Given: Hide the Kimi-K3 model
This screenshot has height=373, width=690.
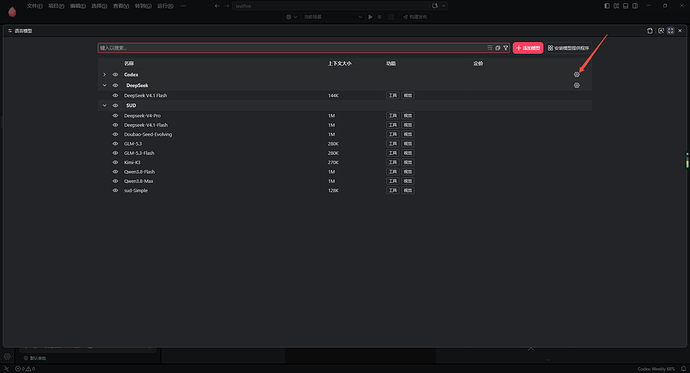Looking at the screenshot, I should (115, 162).
